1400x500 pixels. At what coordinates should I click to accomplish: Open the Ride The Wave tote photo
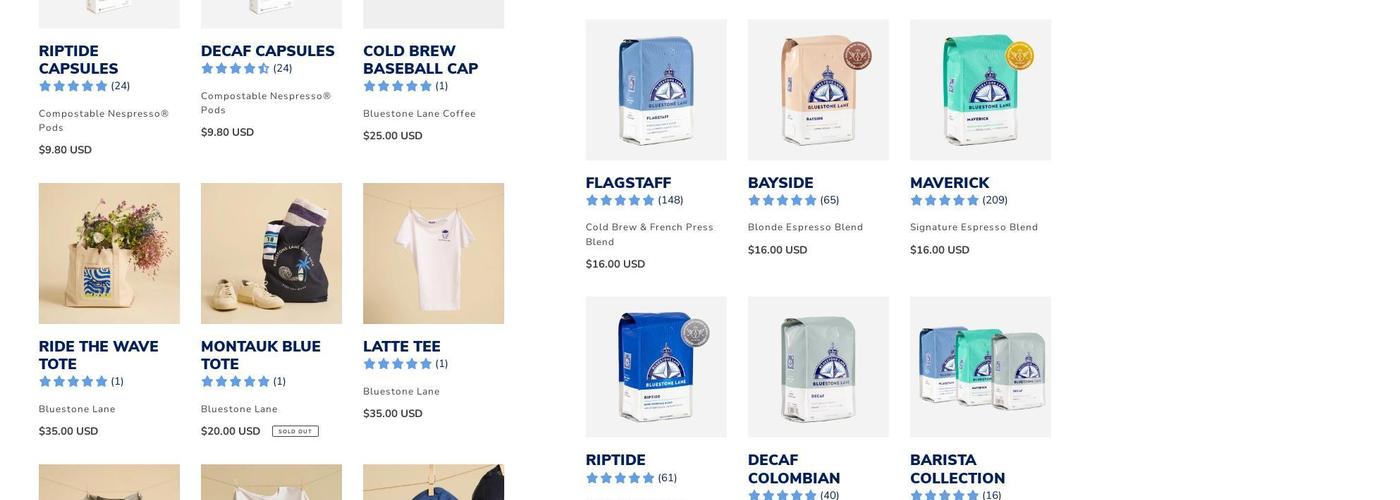point(109,253)
